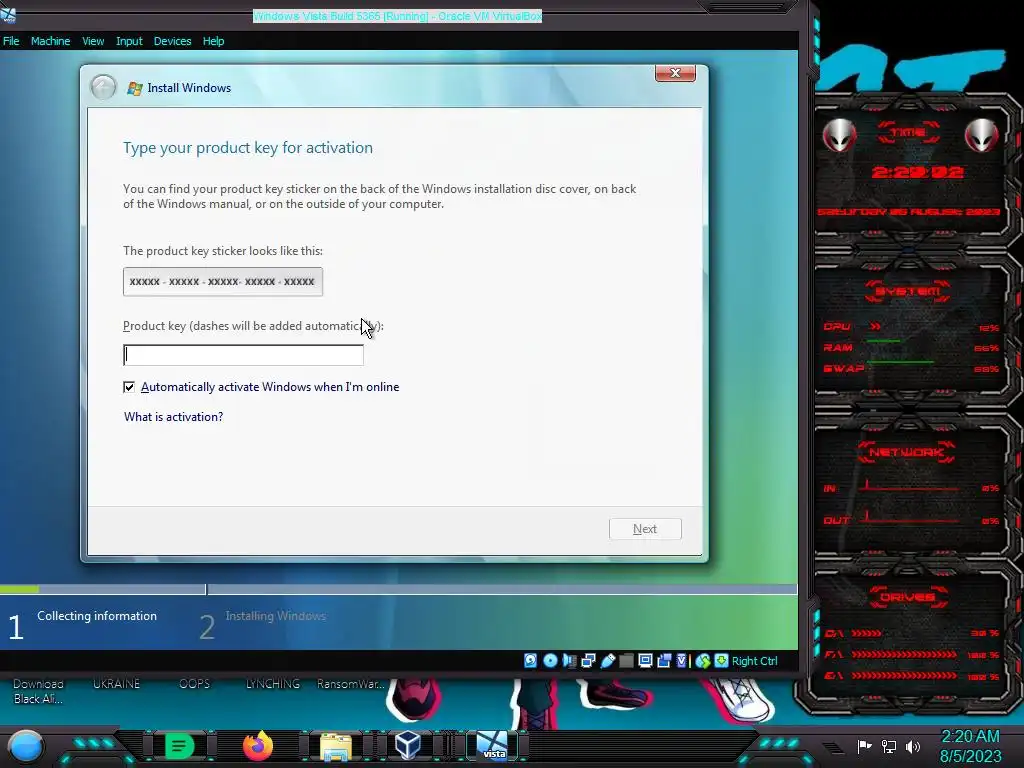Click the optical disc indicator in VirtualBox status bar
1024x768 pixels.
click(x=550, y=661)
